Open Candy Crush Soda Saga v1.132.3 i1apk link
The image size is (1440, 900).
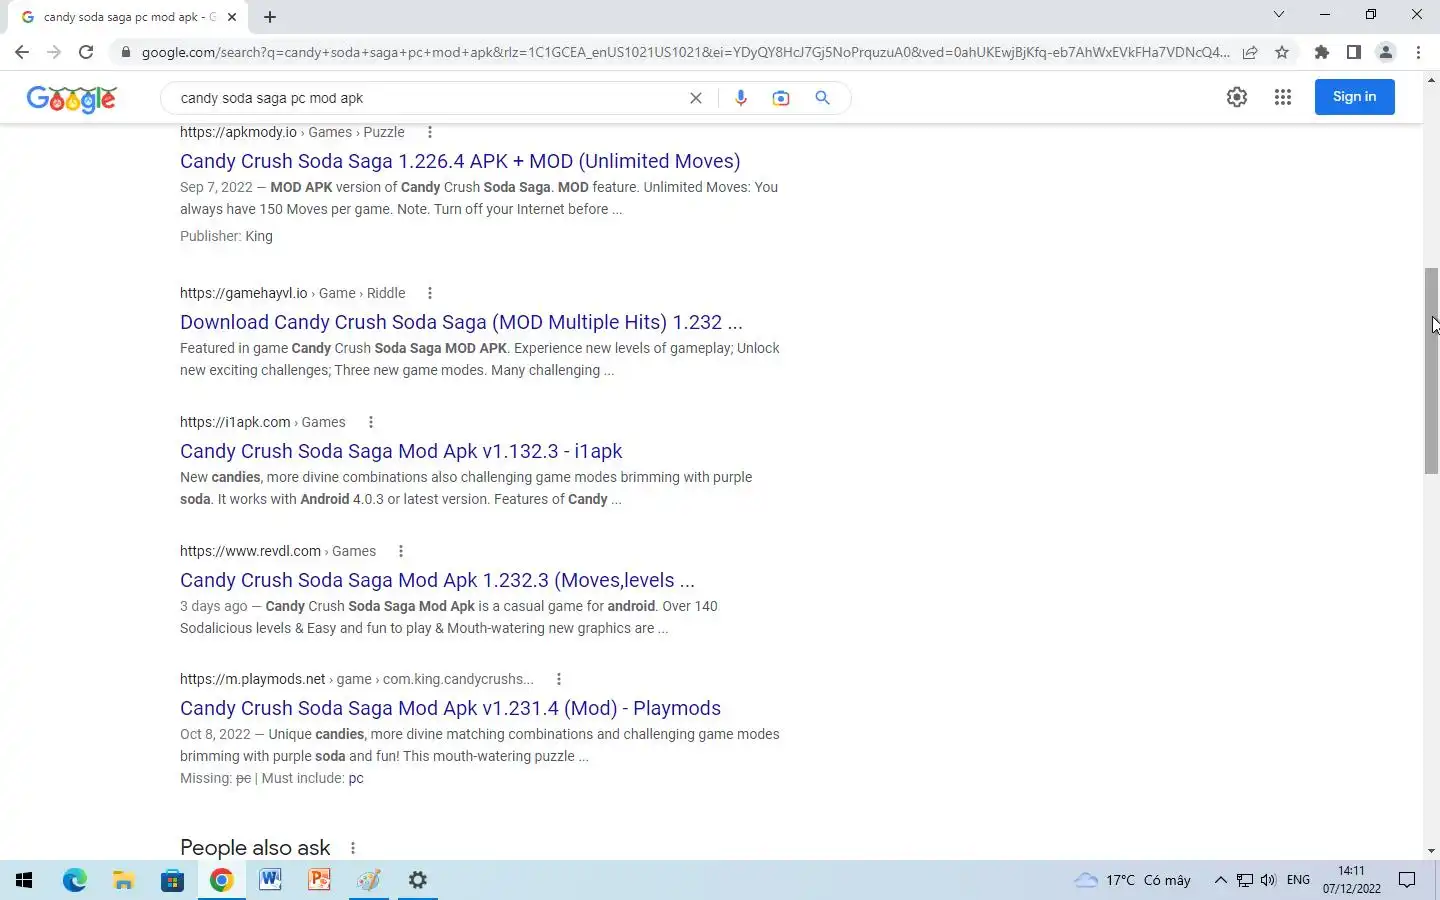pyautogui.click(x=401, y=451)
